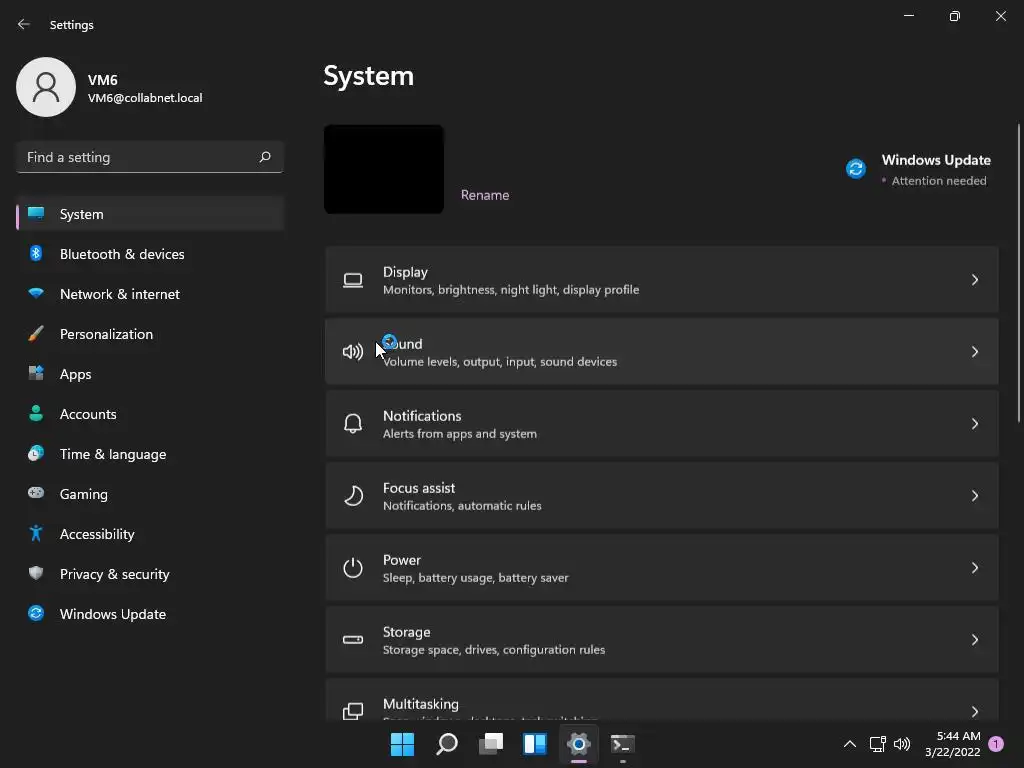
Task: Open Privacy & security settings
Action: (150, 573)
